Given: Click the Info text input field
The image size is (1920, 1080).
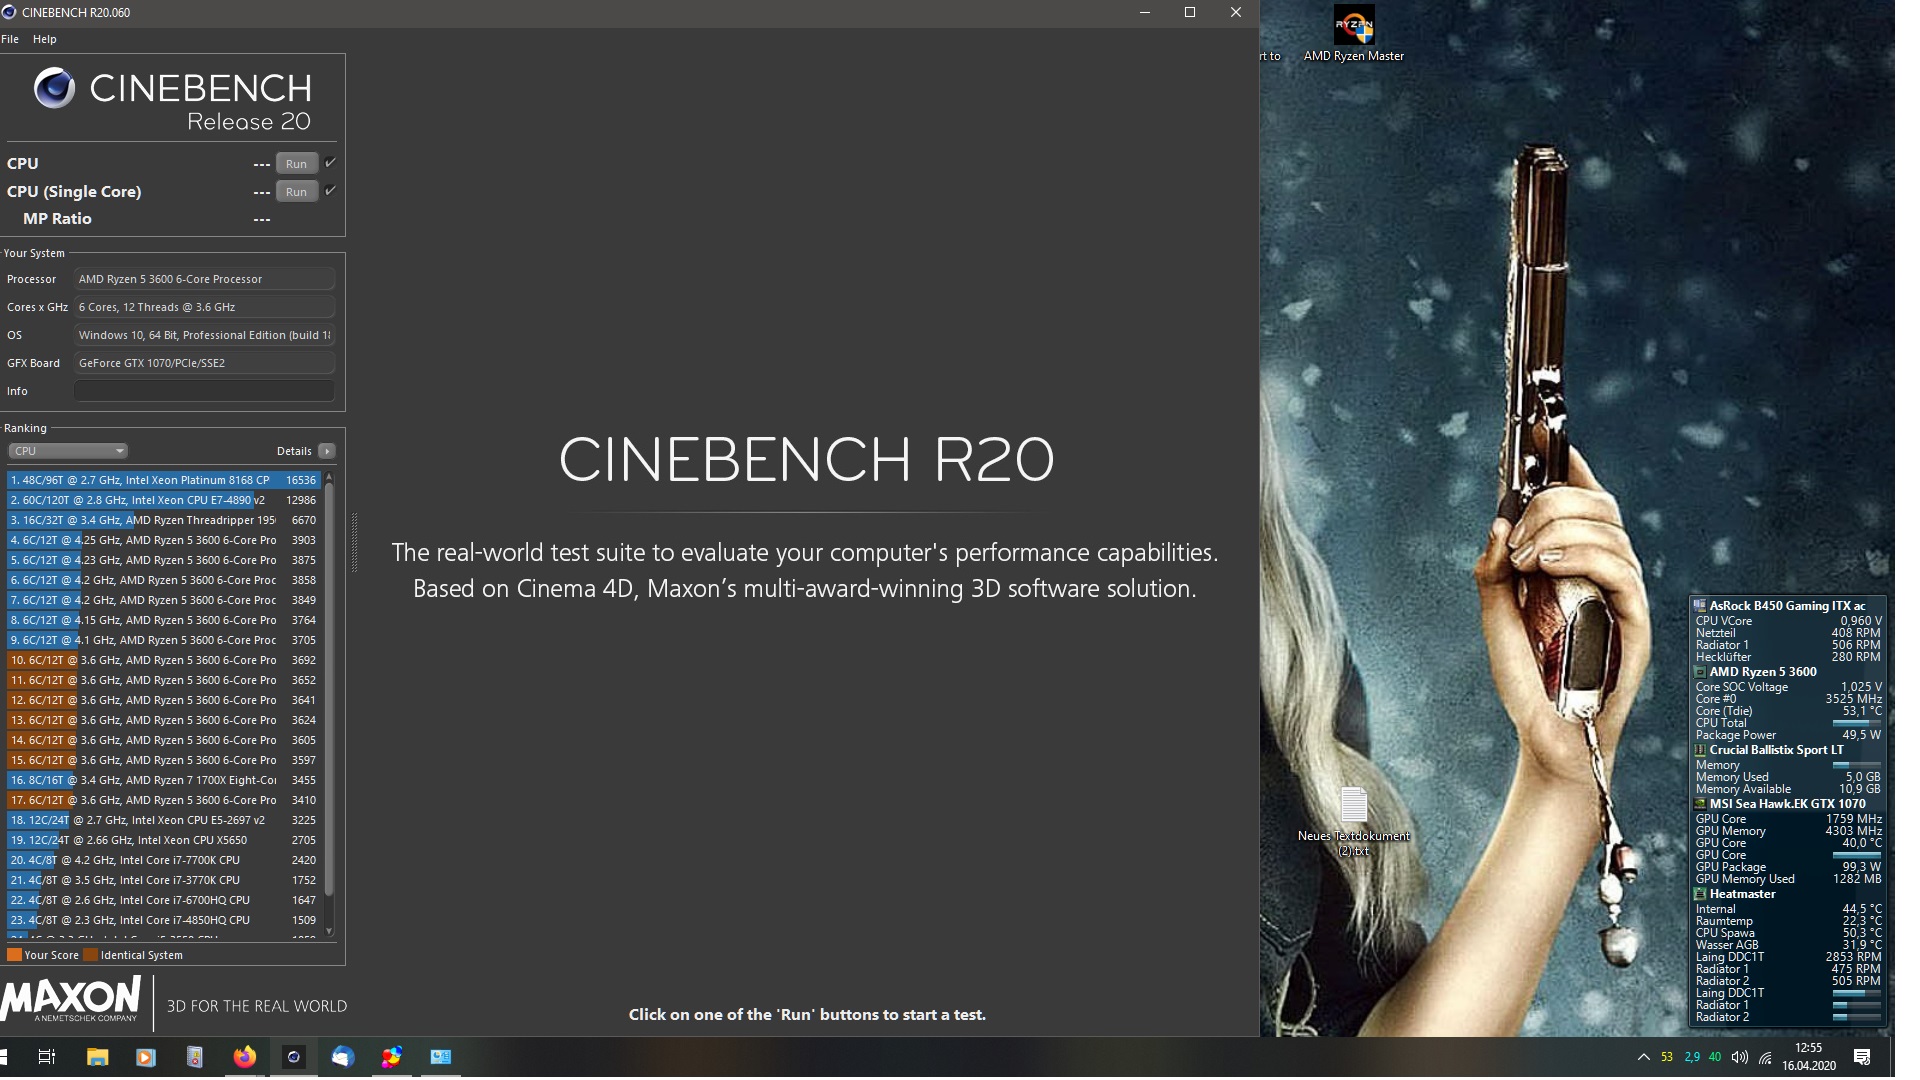Looking at the screenshot, I should [204, 391].
